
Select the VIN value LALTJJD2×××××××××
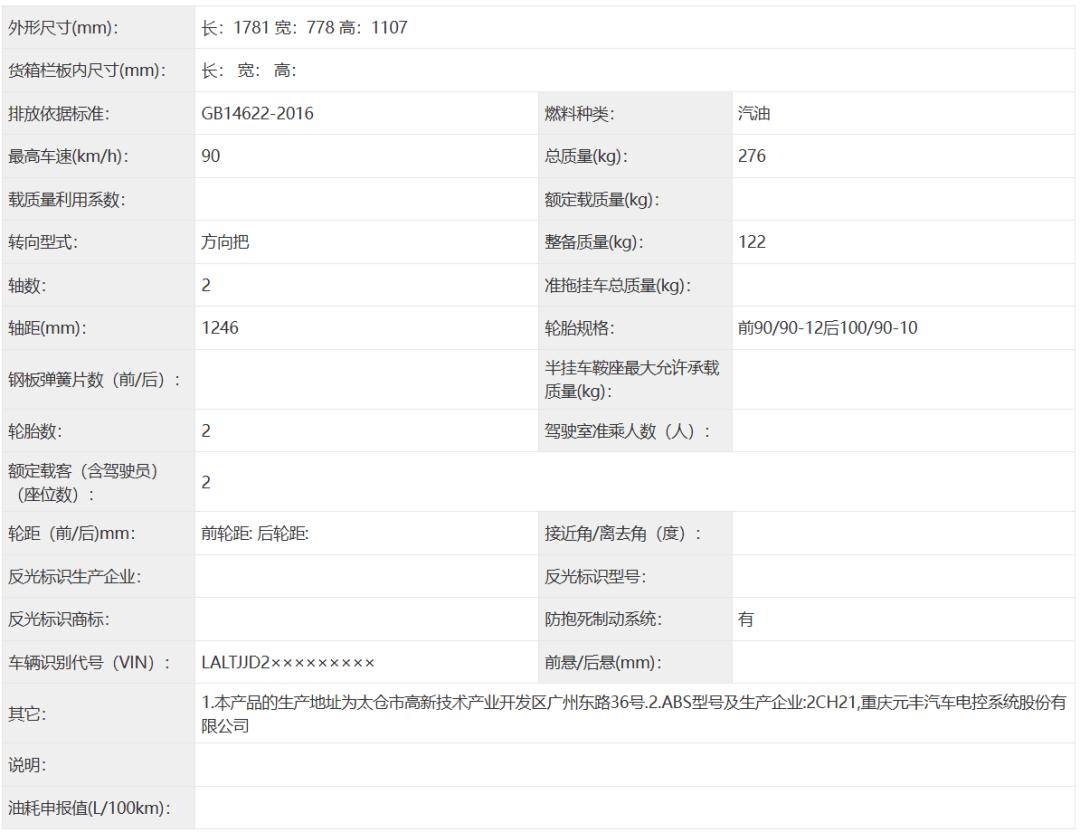[288, 662]
